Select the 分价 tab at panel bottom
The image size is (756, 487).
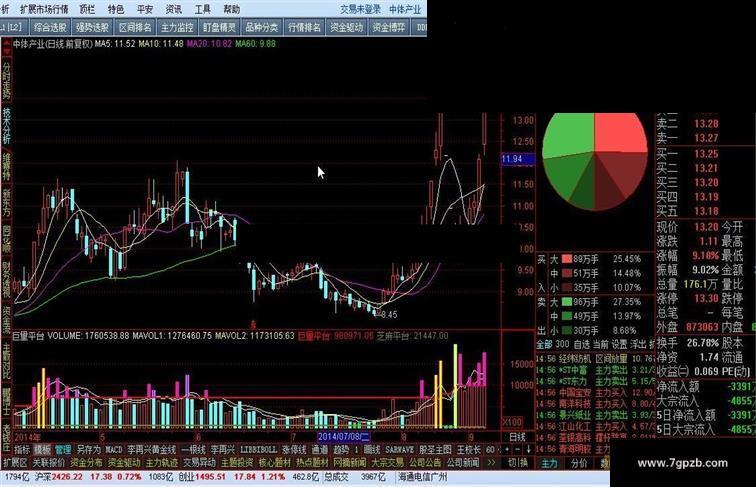coord(579,463)
